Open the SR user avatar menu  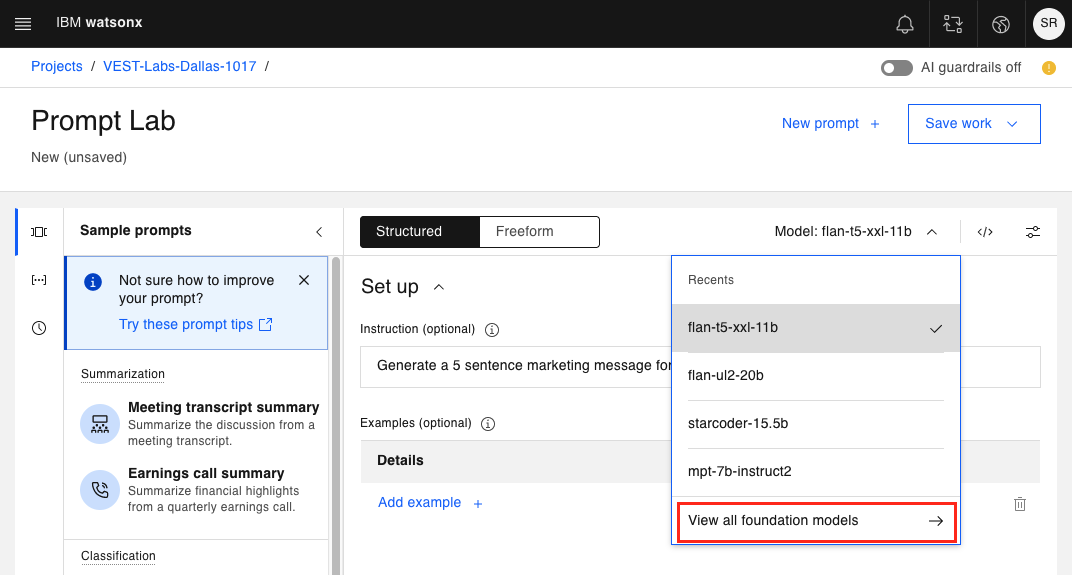1048,24
